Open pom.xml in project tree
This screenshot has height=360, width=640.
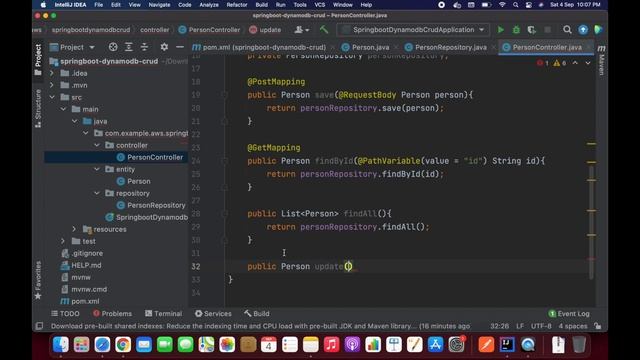(x=85, y=301)
